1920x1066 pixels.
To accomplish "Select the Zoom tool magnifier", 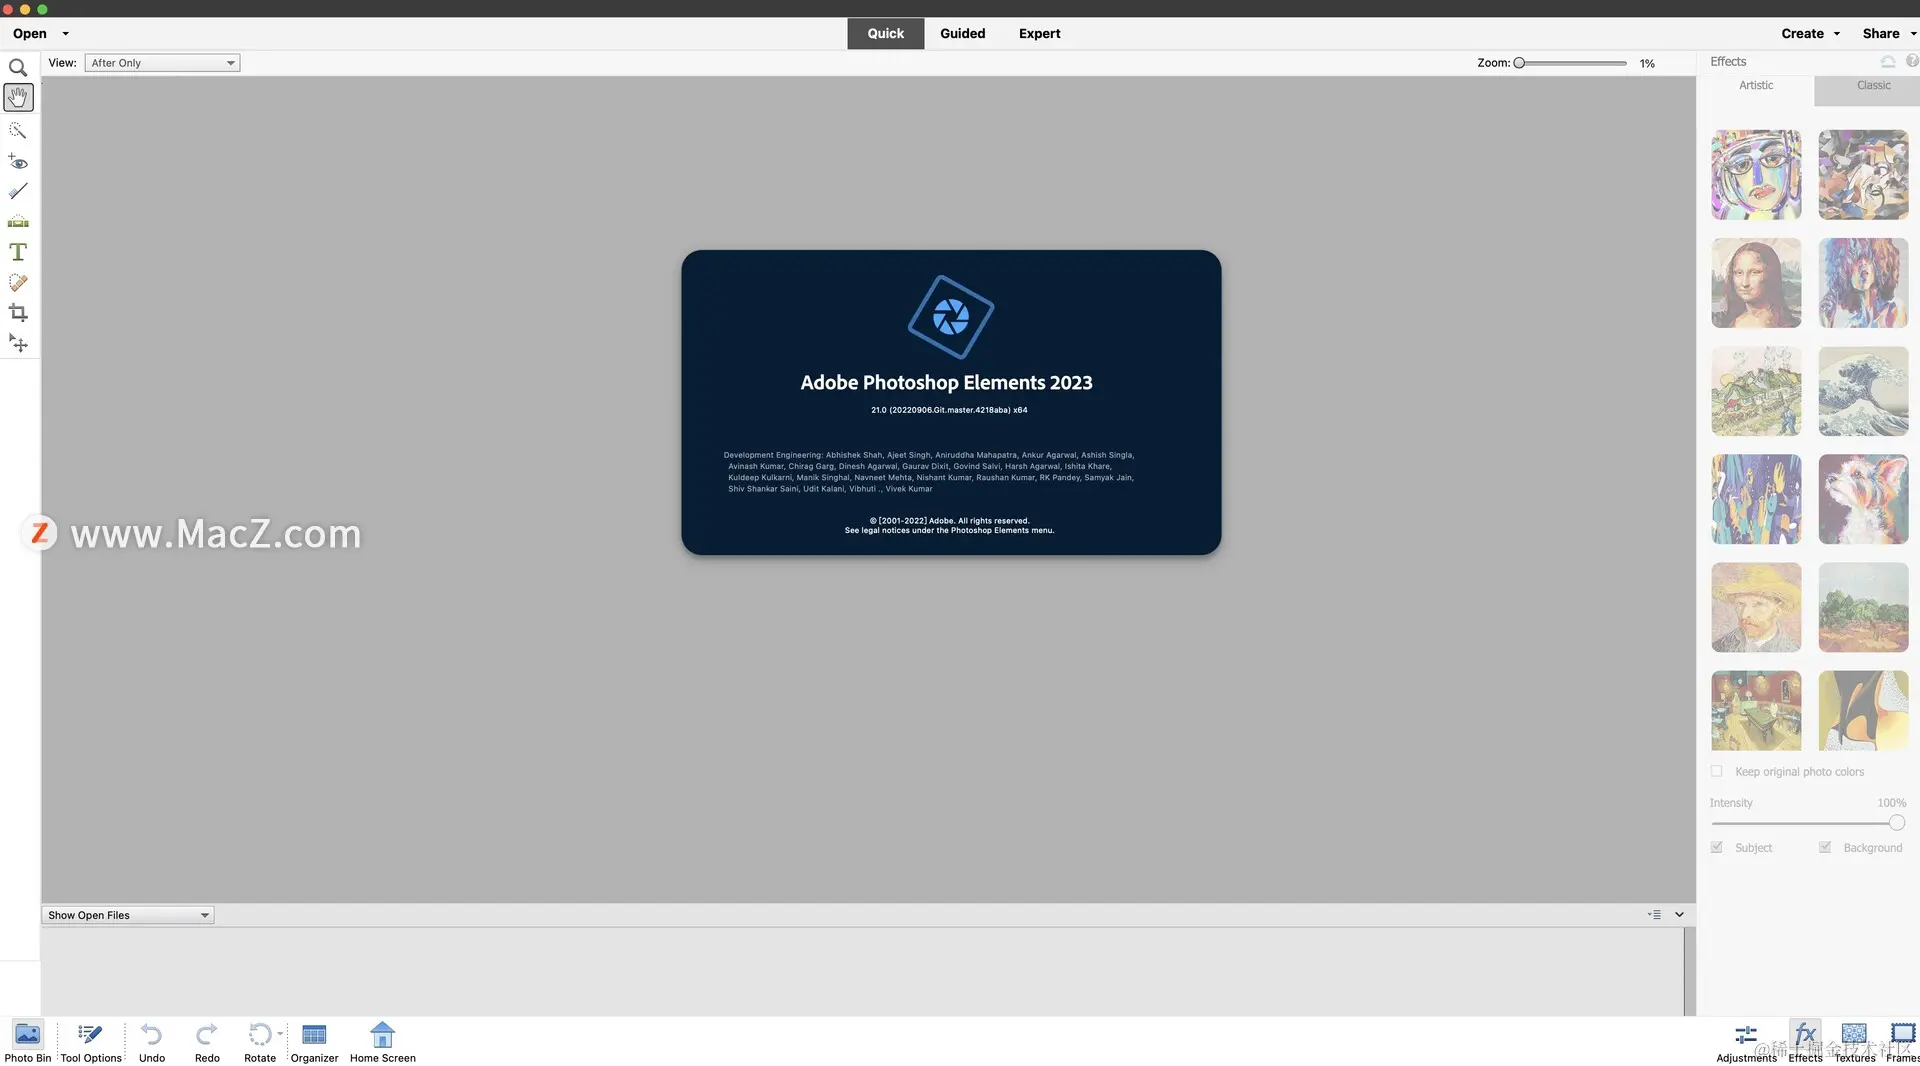I will (x=18, y=68).
